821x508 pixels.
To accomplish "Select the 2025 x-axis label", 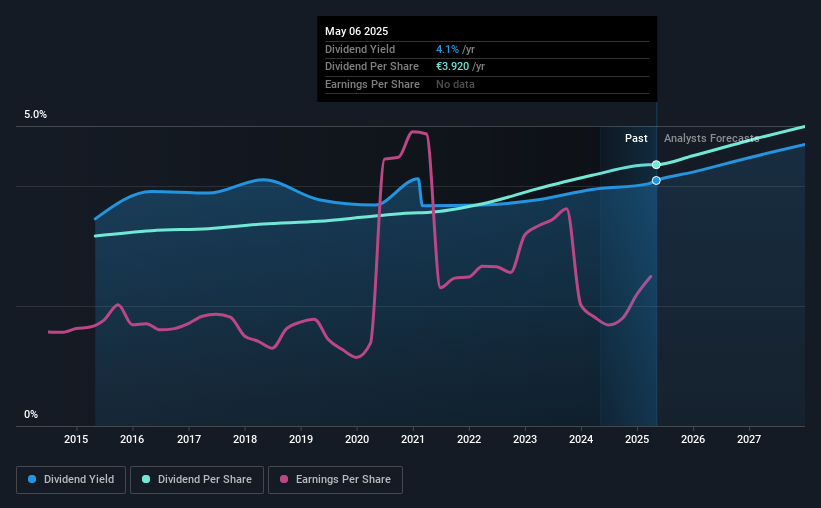I will [637, 439].
